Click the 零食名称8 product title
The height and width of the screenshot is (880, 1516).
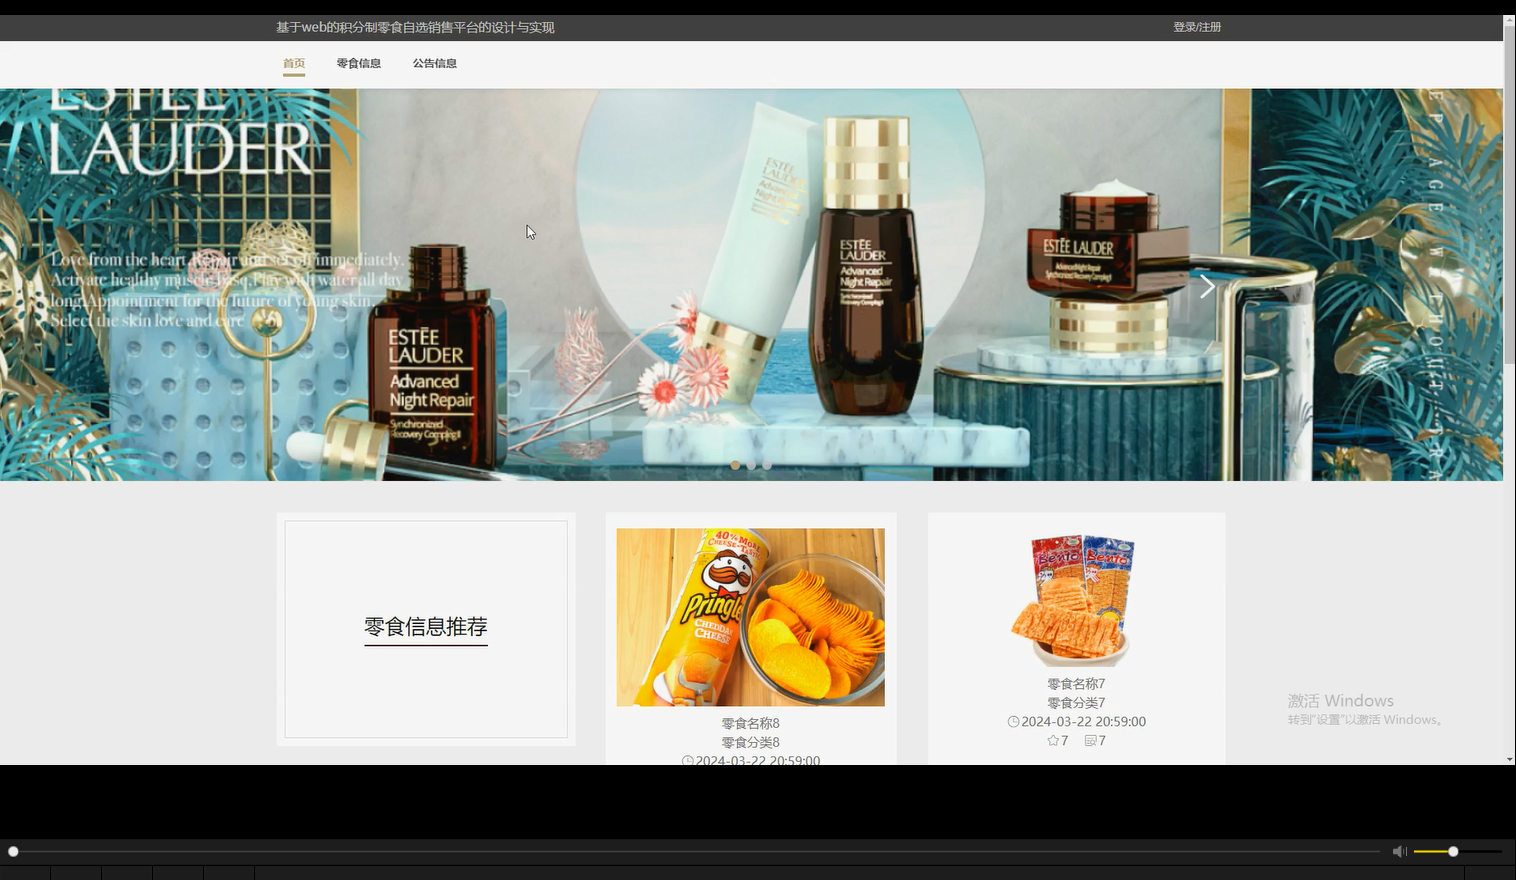click(750, 722)
